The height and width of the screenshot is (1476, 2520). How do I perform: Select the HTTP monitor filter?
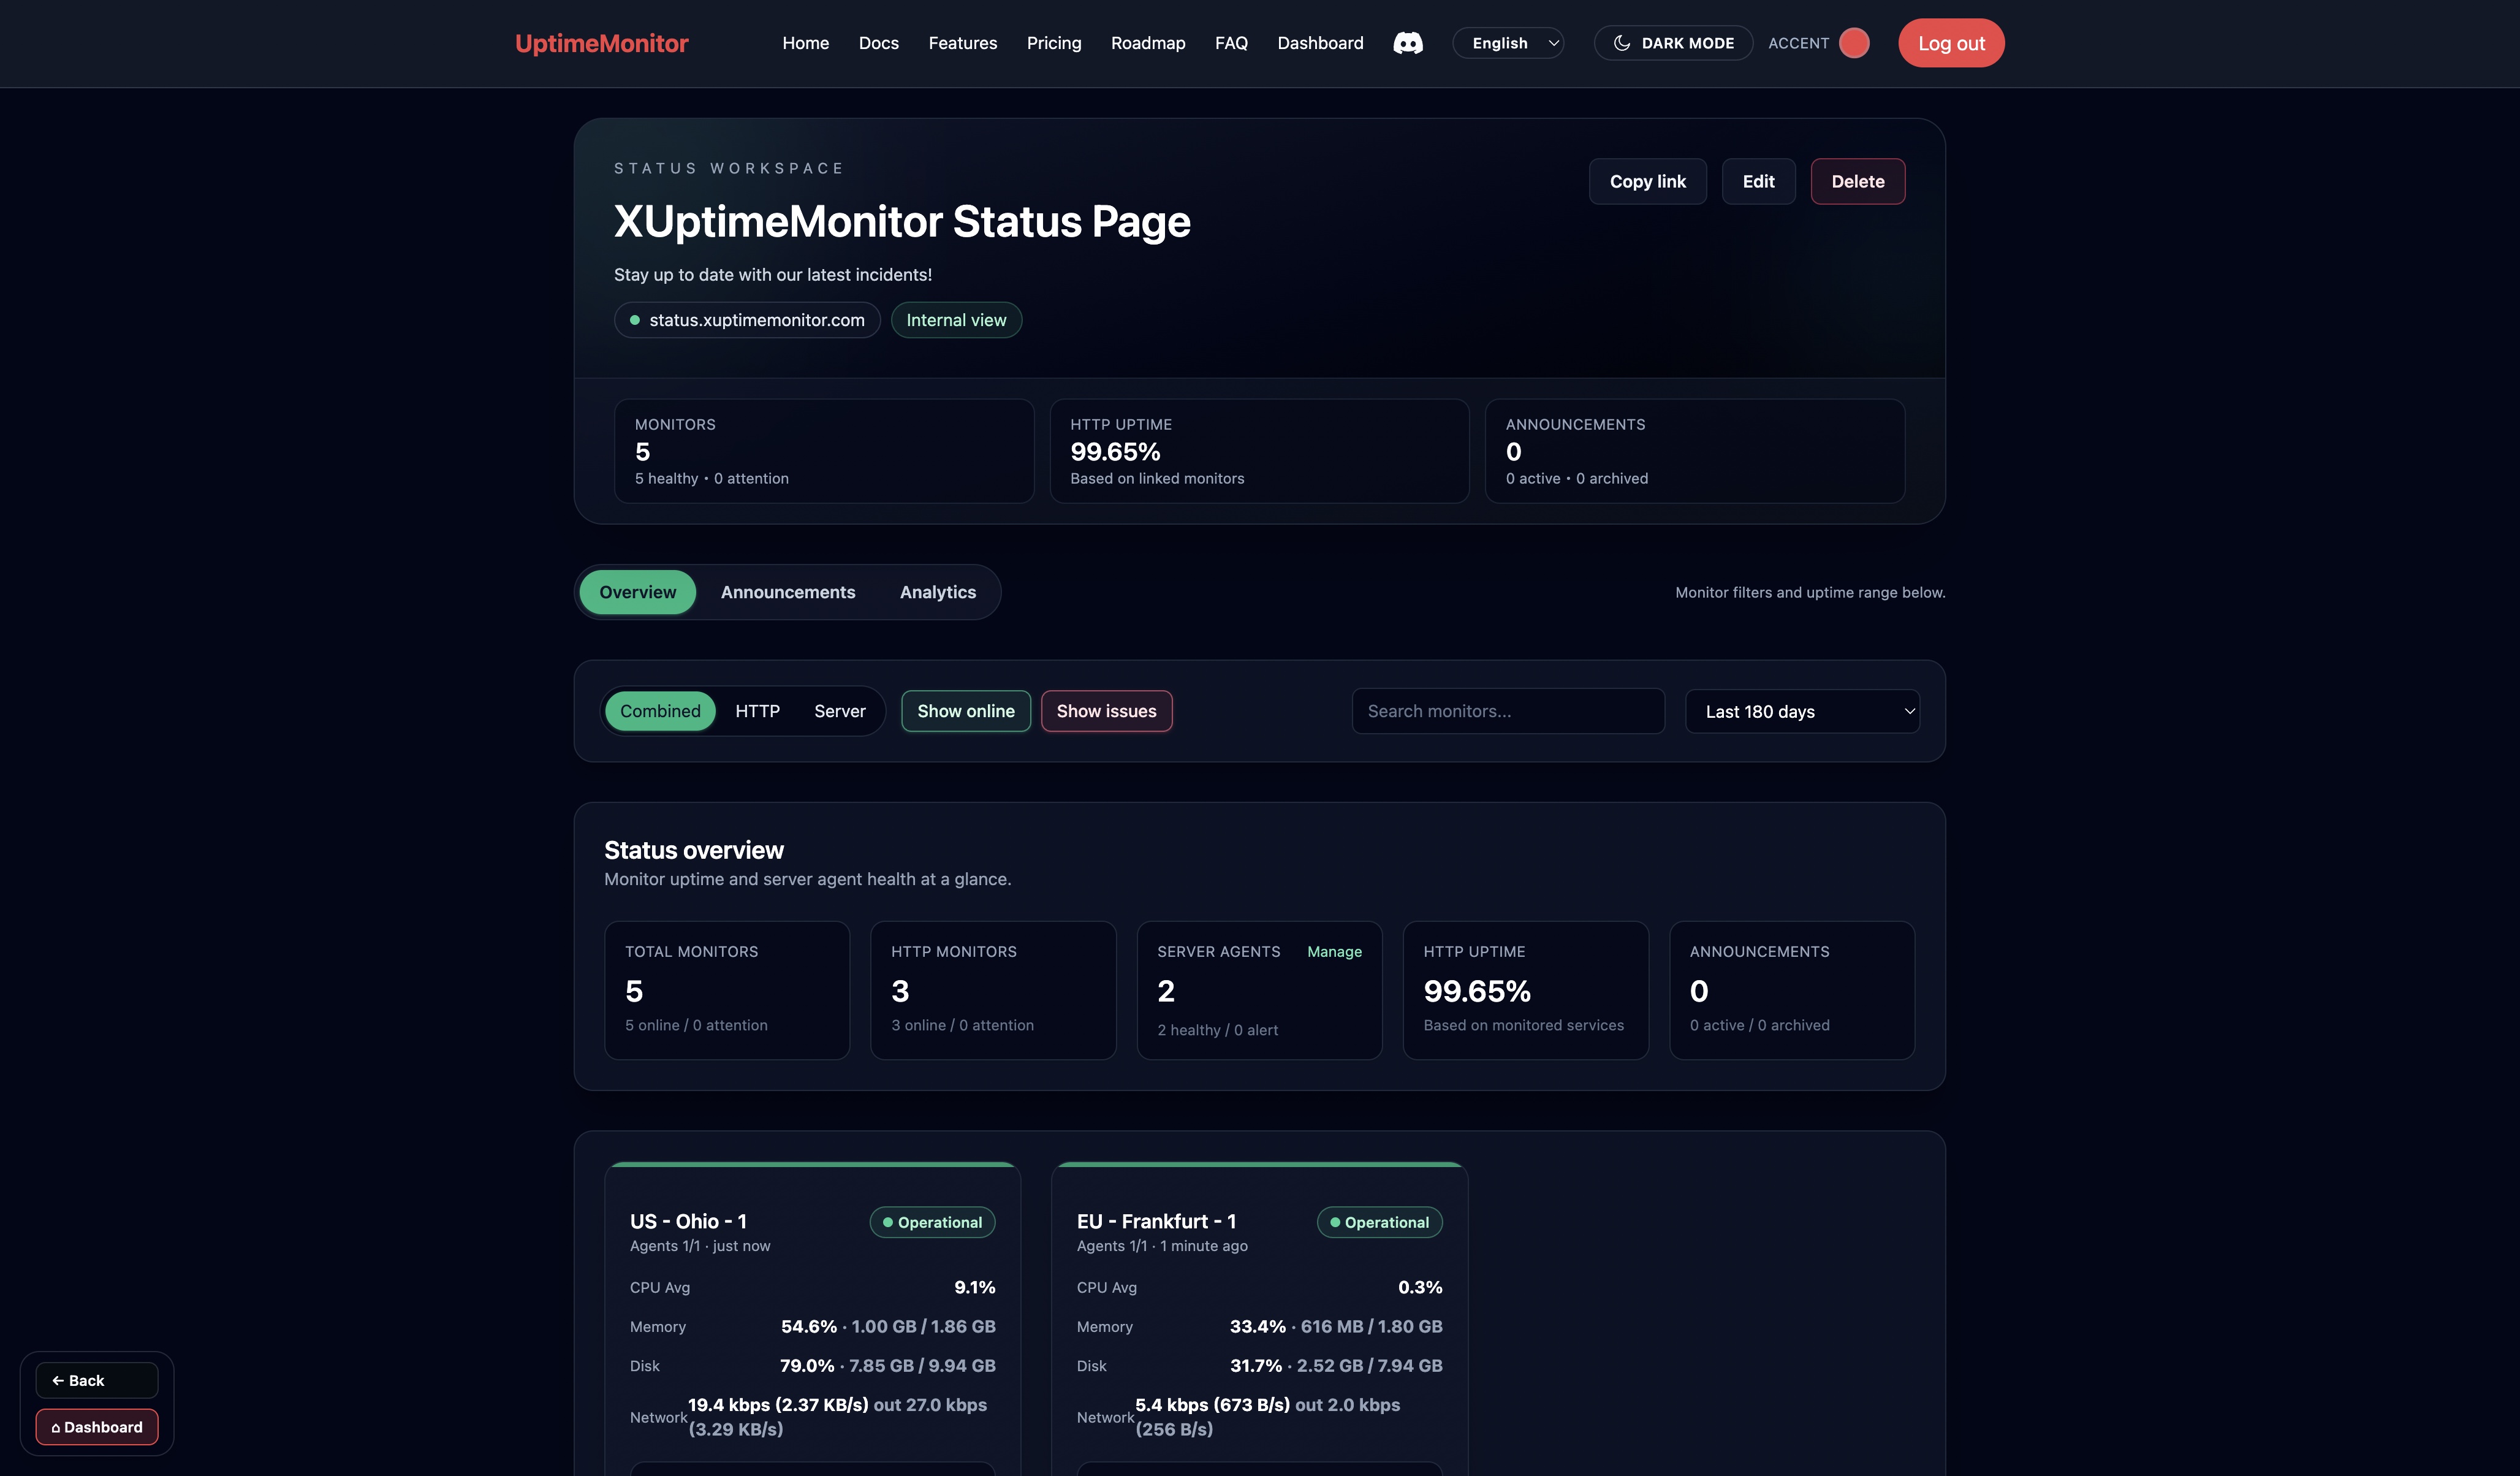tap(757, 711)
